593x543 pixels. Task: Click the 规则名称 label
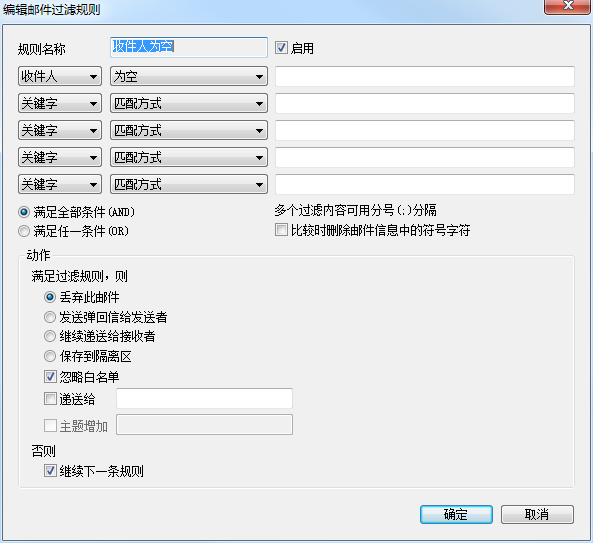tap(42, 49)
